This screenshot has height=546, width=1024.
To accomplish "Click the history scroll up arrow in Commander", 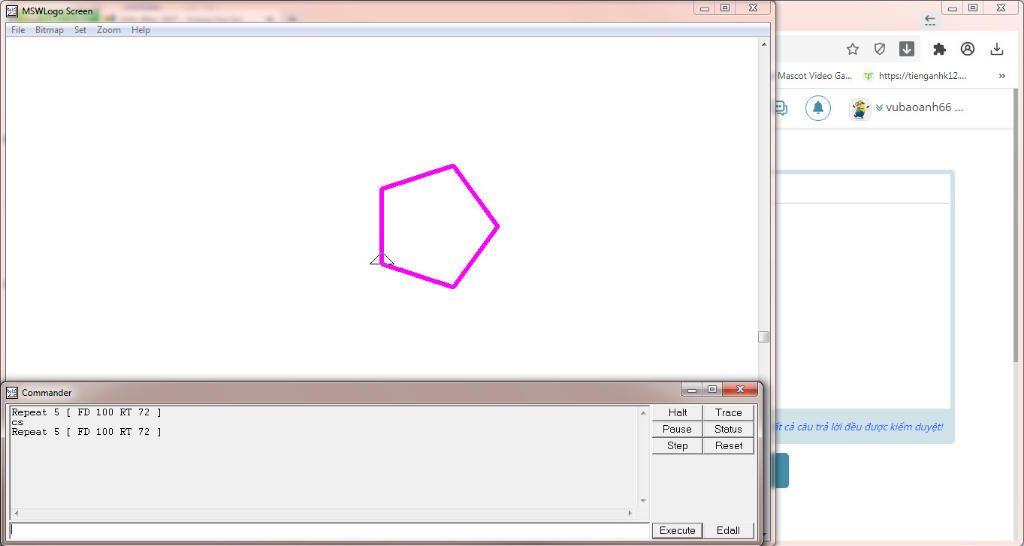I will click(643, 413).
